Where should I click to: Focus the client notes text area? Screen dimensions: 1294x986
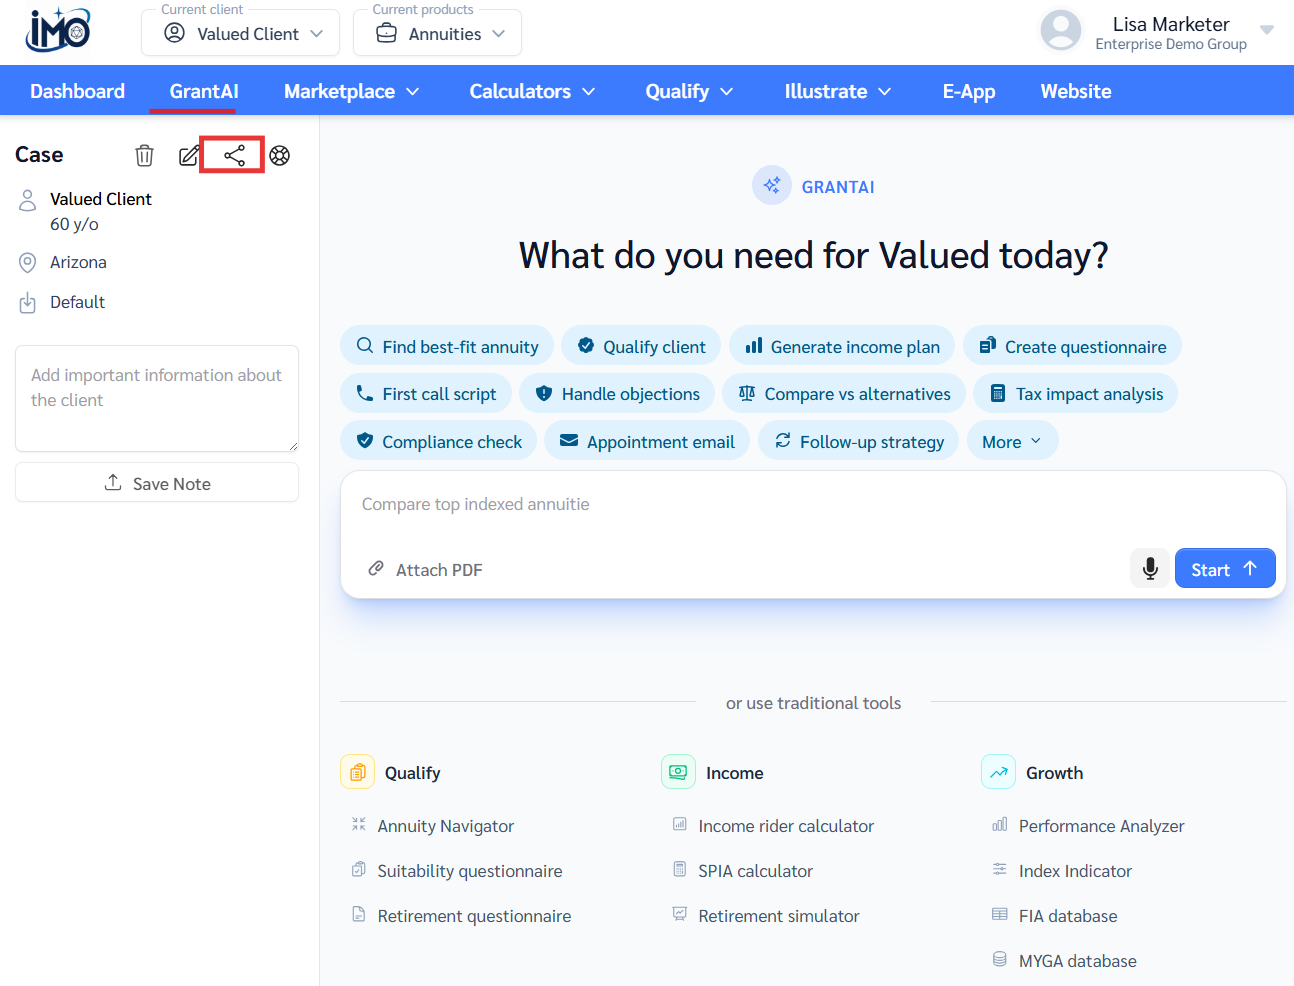[157, 398]
